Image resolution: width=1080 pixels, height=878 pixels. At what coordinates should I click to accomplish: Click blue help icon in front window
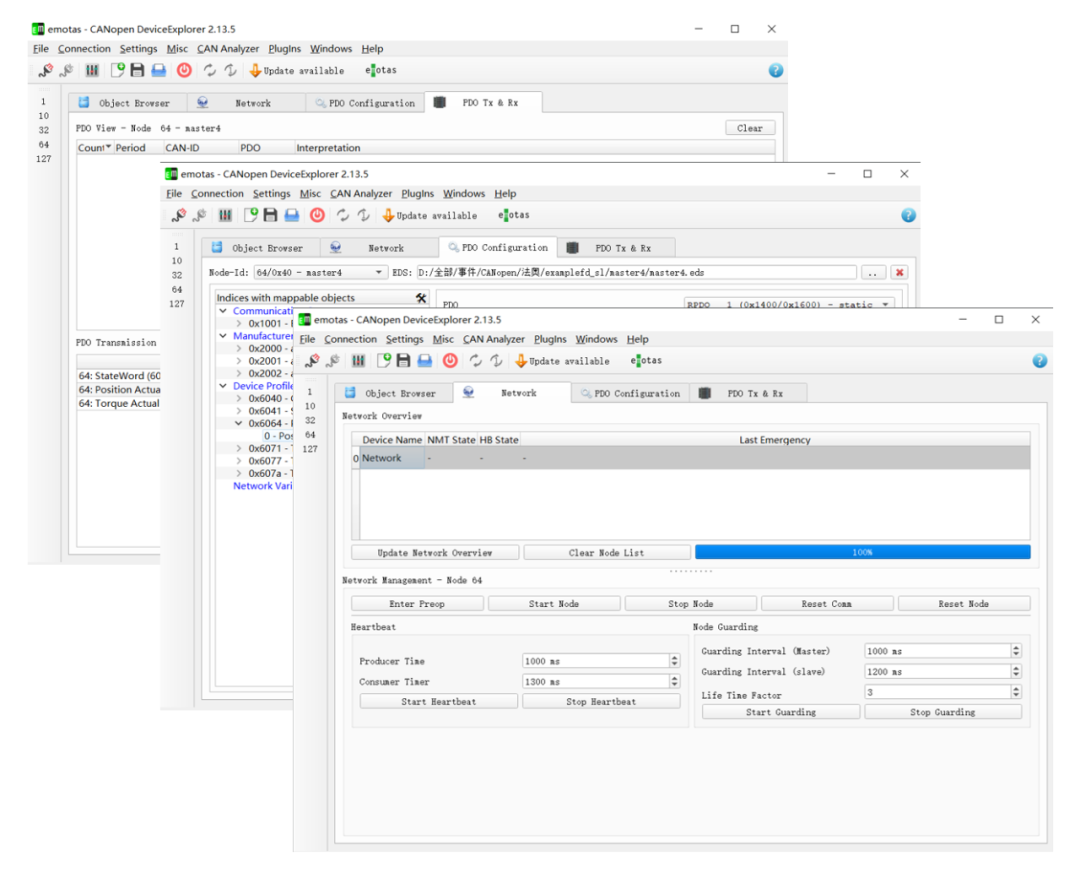(1039, 361)
